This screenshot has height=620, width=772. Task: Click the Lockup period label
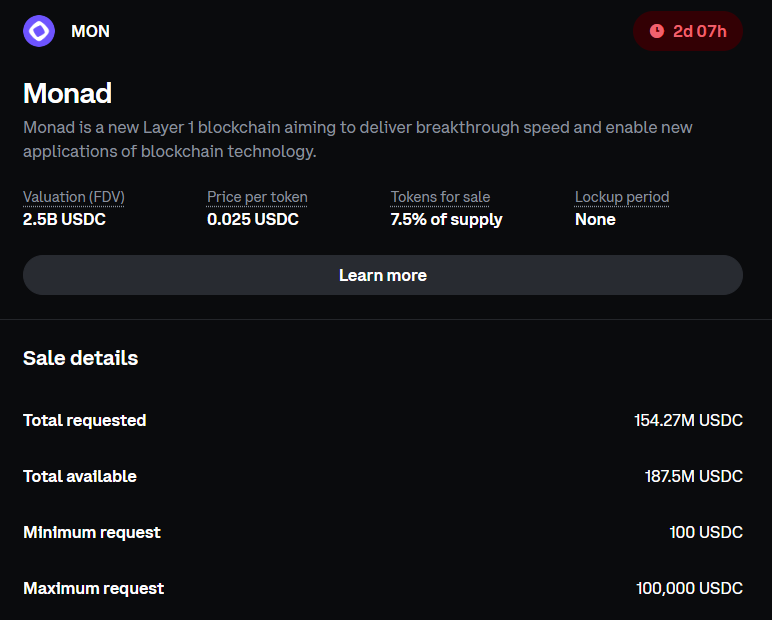[622, 197]
